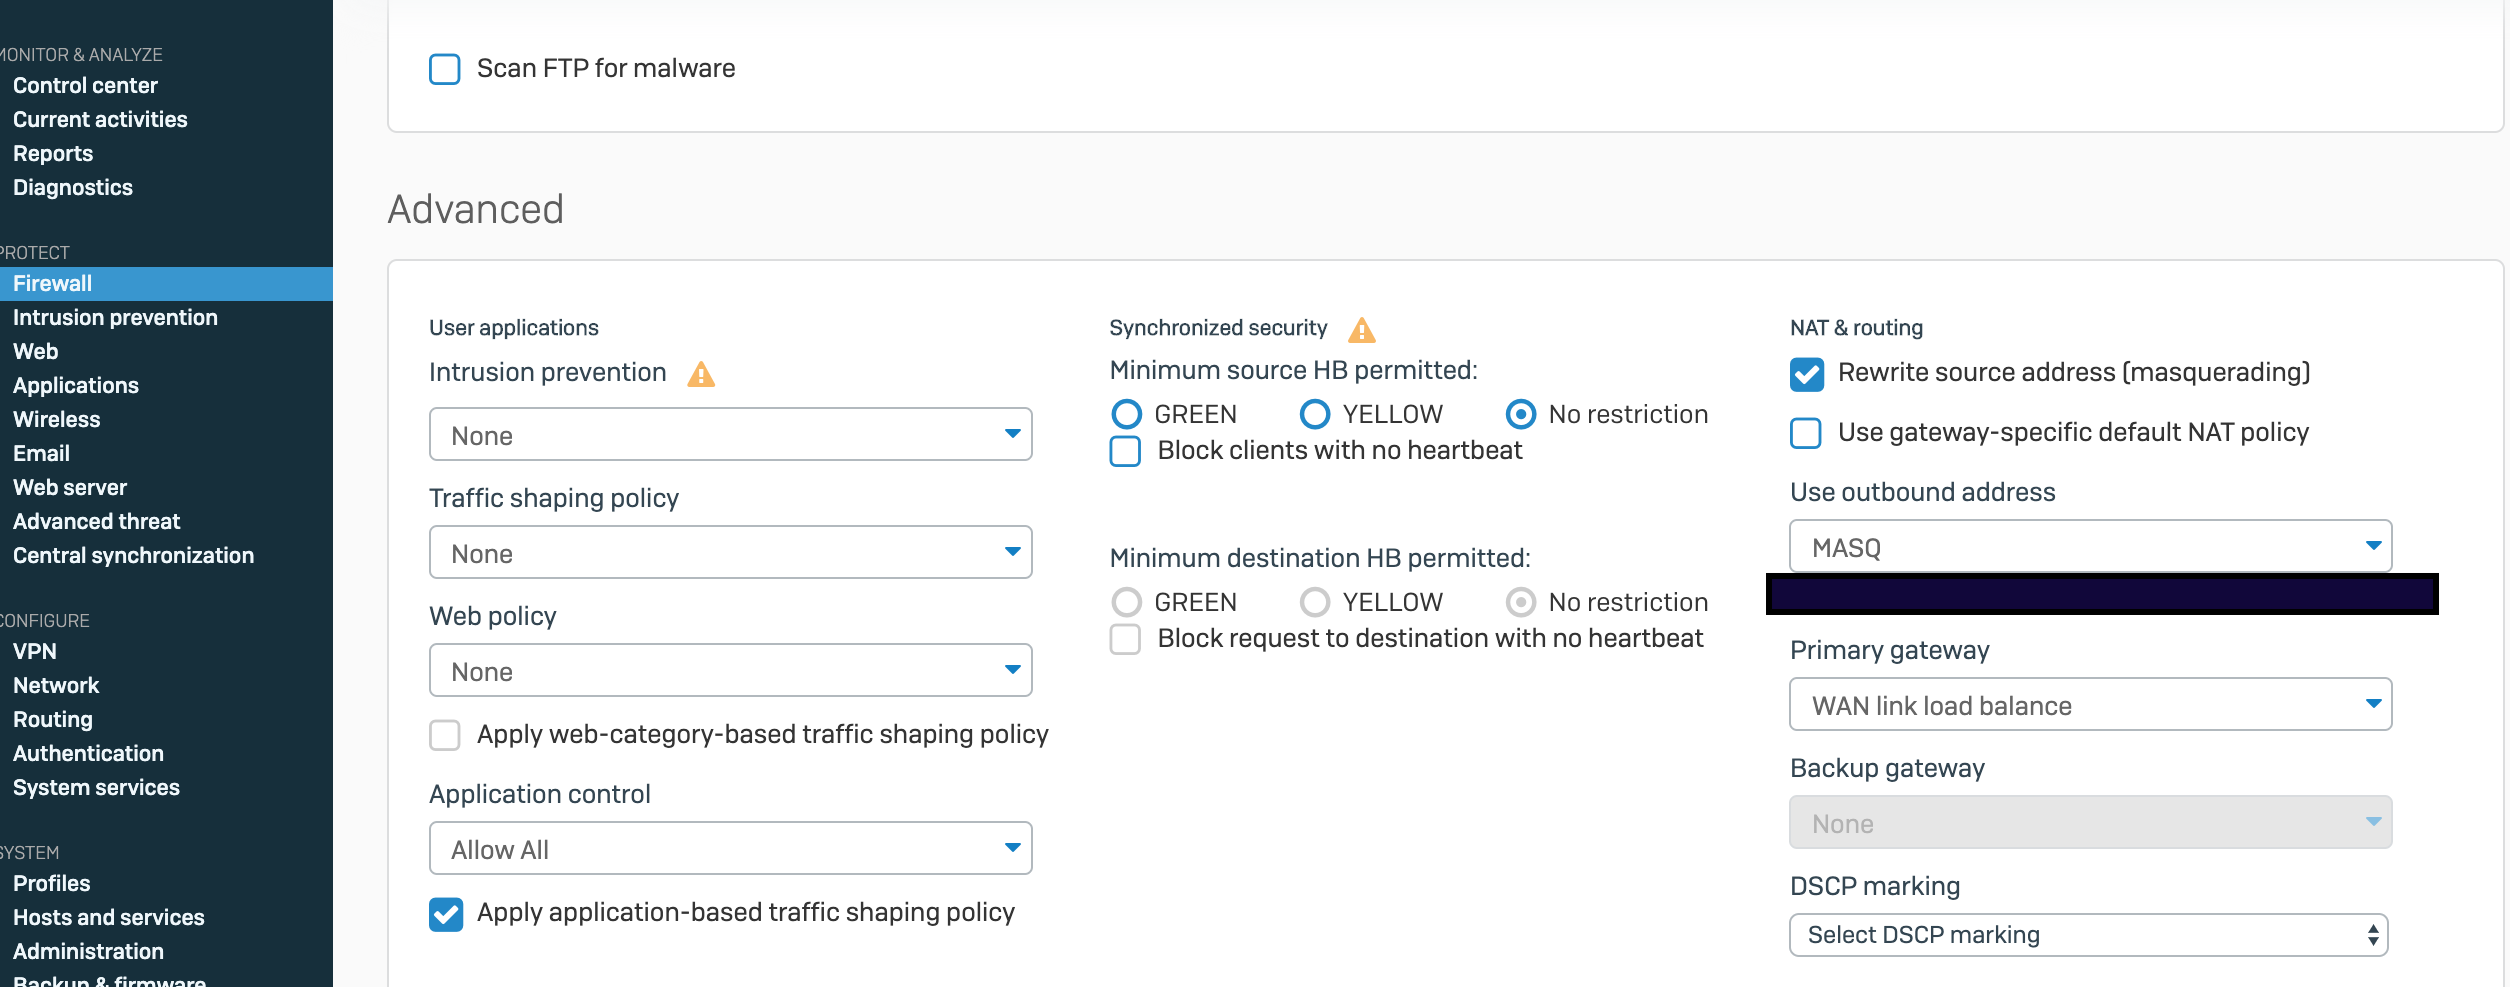Viewport: 2510px width, 987px height.
Task: Go to Intrusion prevention sidebar menu
Action: click(x=115, y=318)
